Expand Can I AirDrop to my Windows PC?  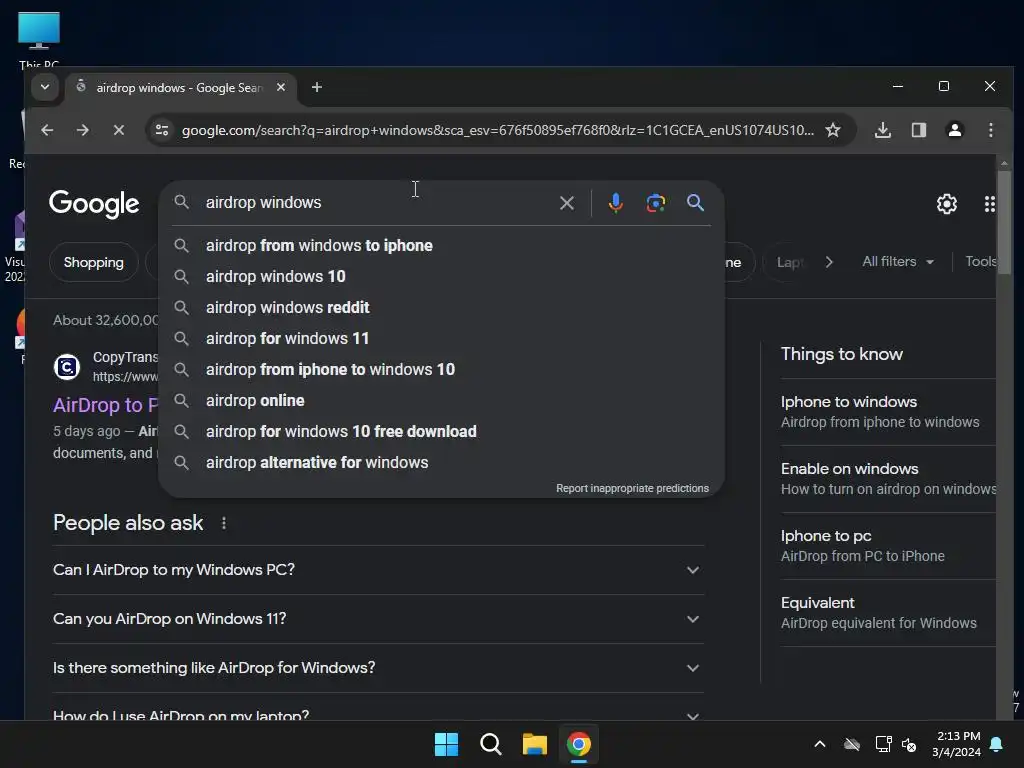click(x=378, y=570)
